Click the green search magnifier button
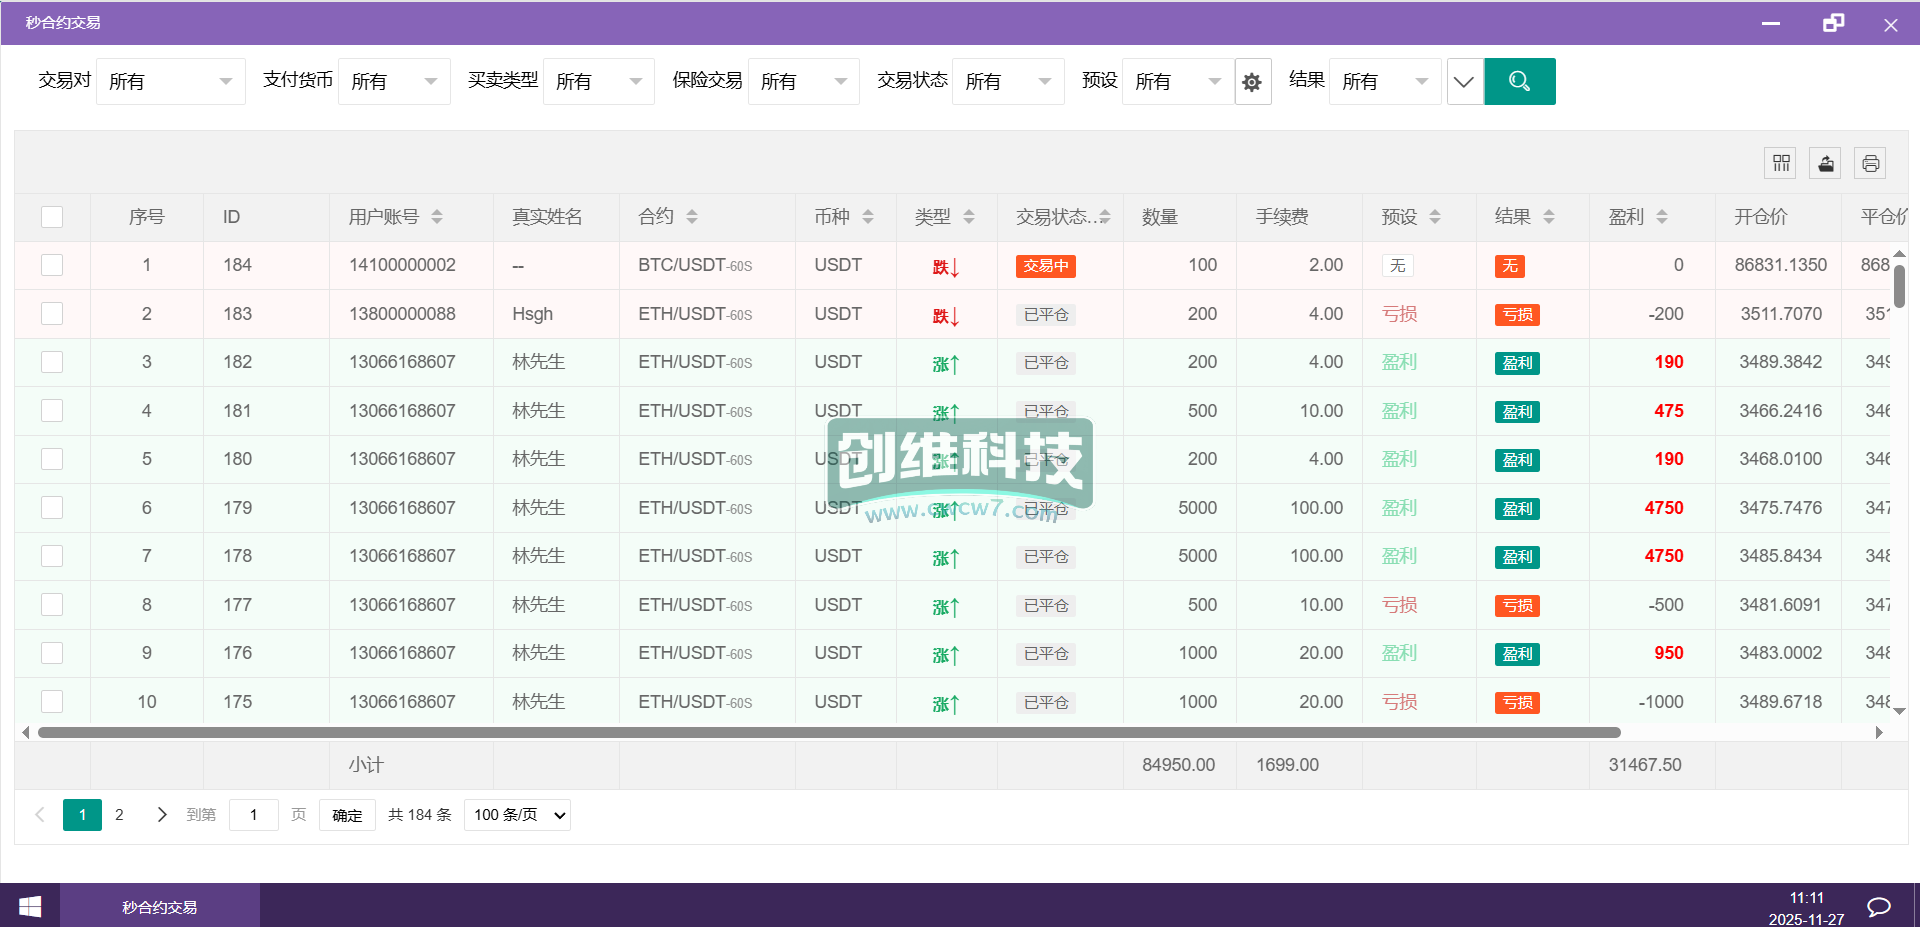The width and height of the screenshot is (1920, 927). click(1519, 81)
